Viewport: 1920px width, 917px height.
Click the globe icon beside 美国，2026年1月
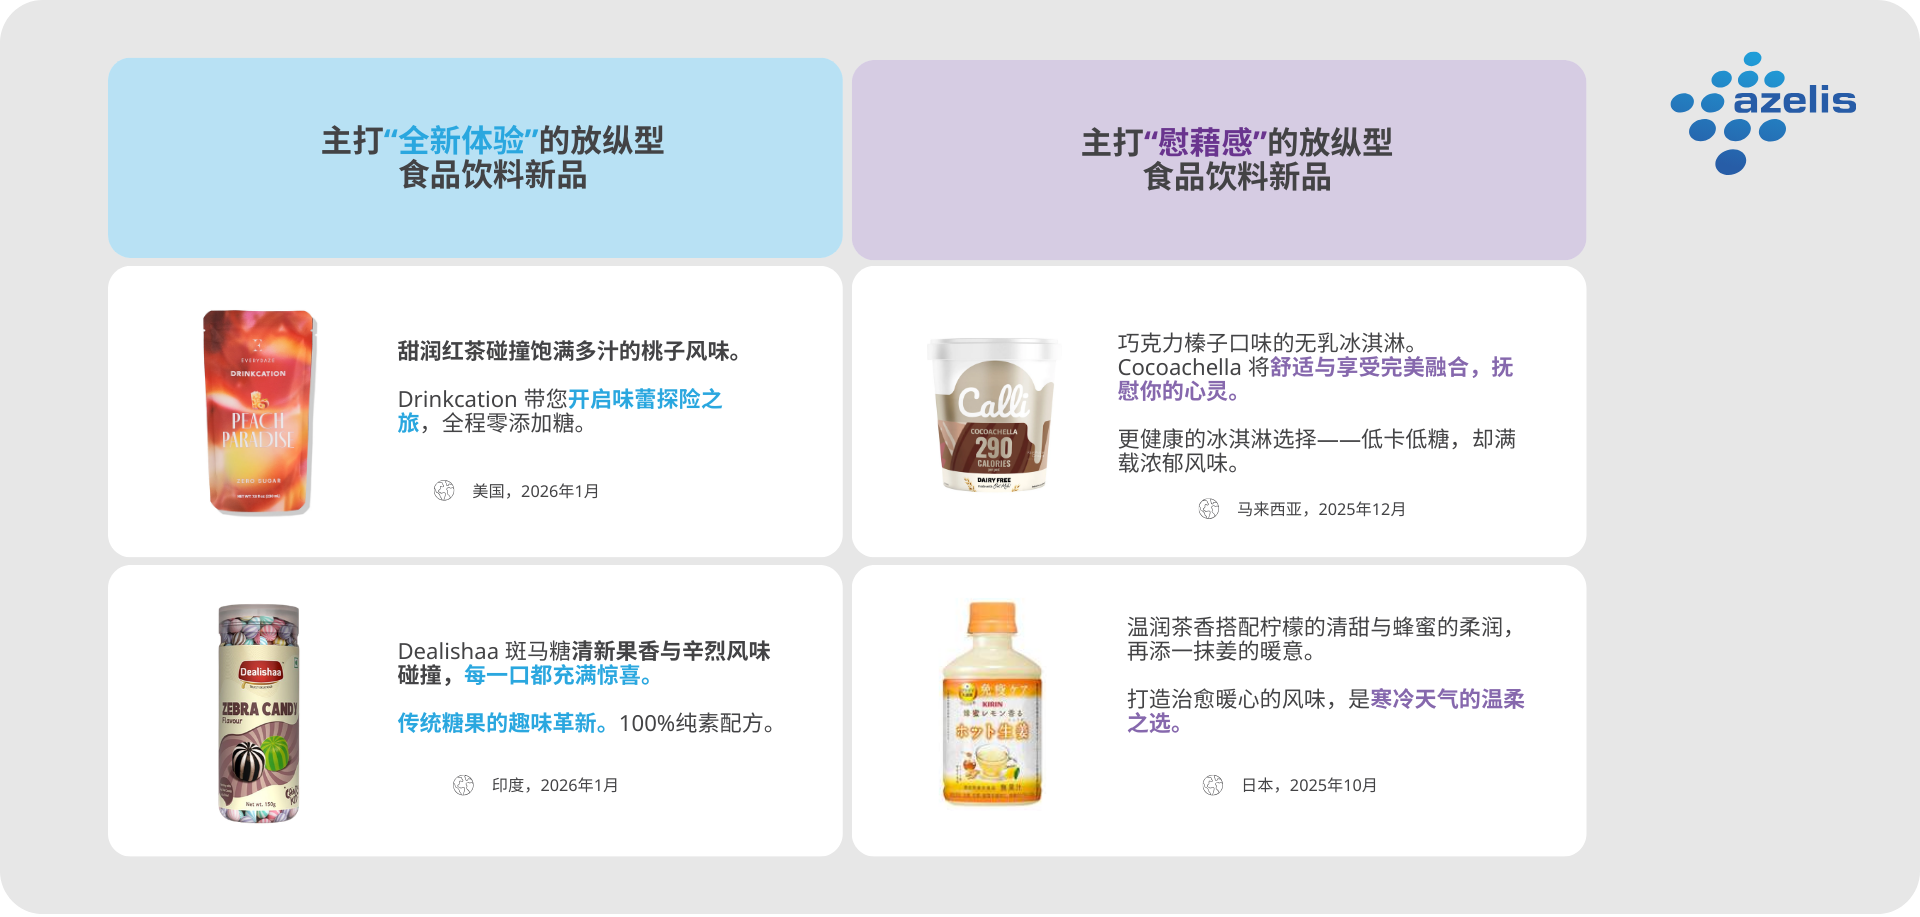pos(444,491)
